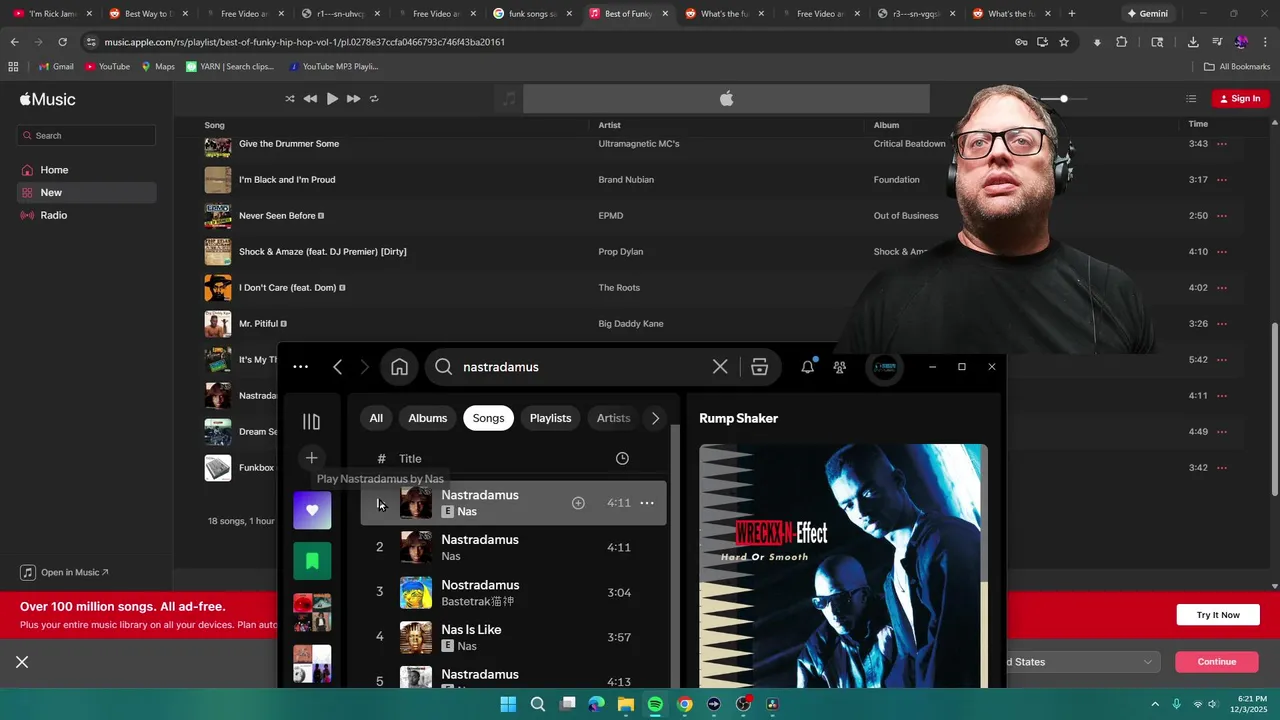This screenshot has height=720, width=1280.
Task: Click the red Sign In button
Action: (x=1240, y=99)
